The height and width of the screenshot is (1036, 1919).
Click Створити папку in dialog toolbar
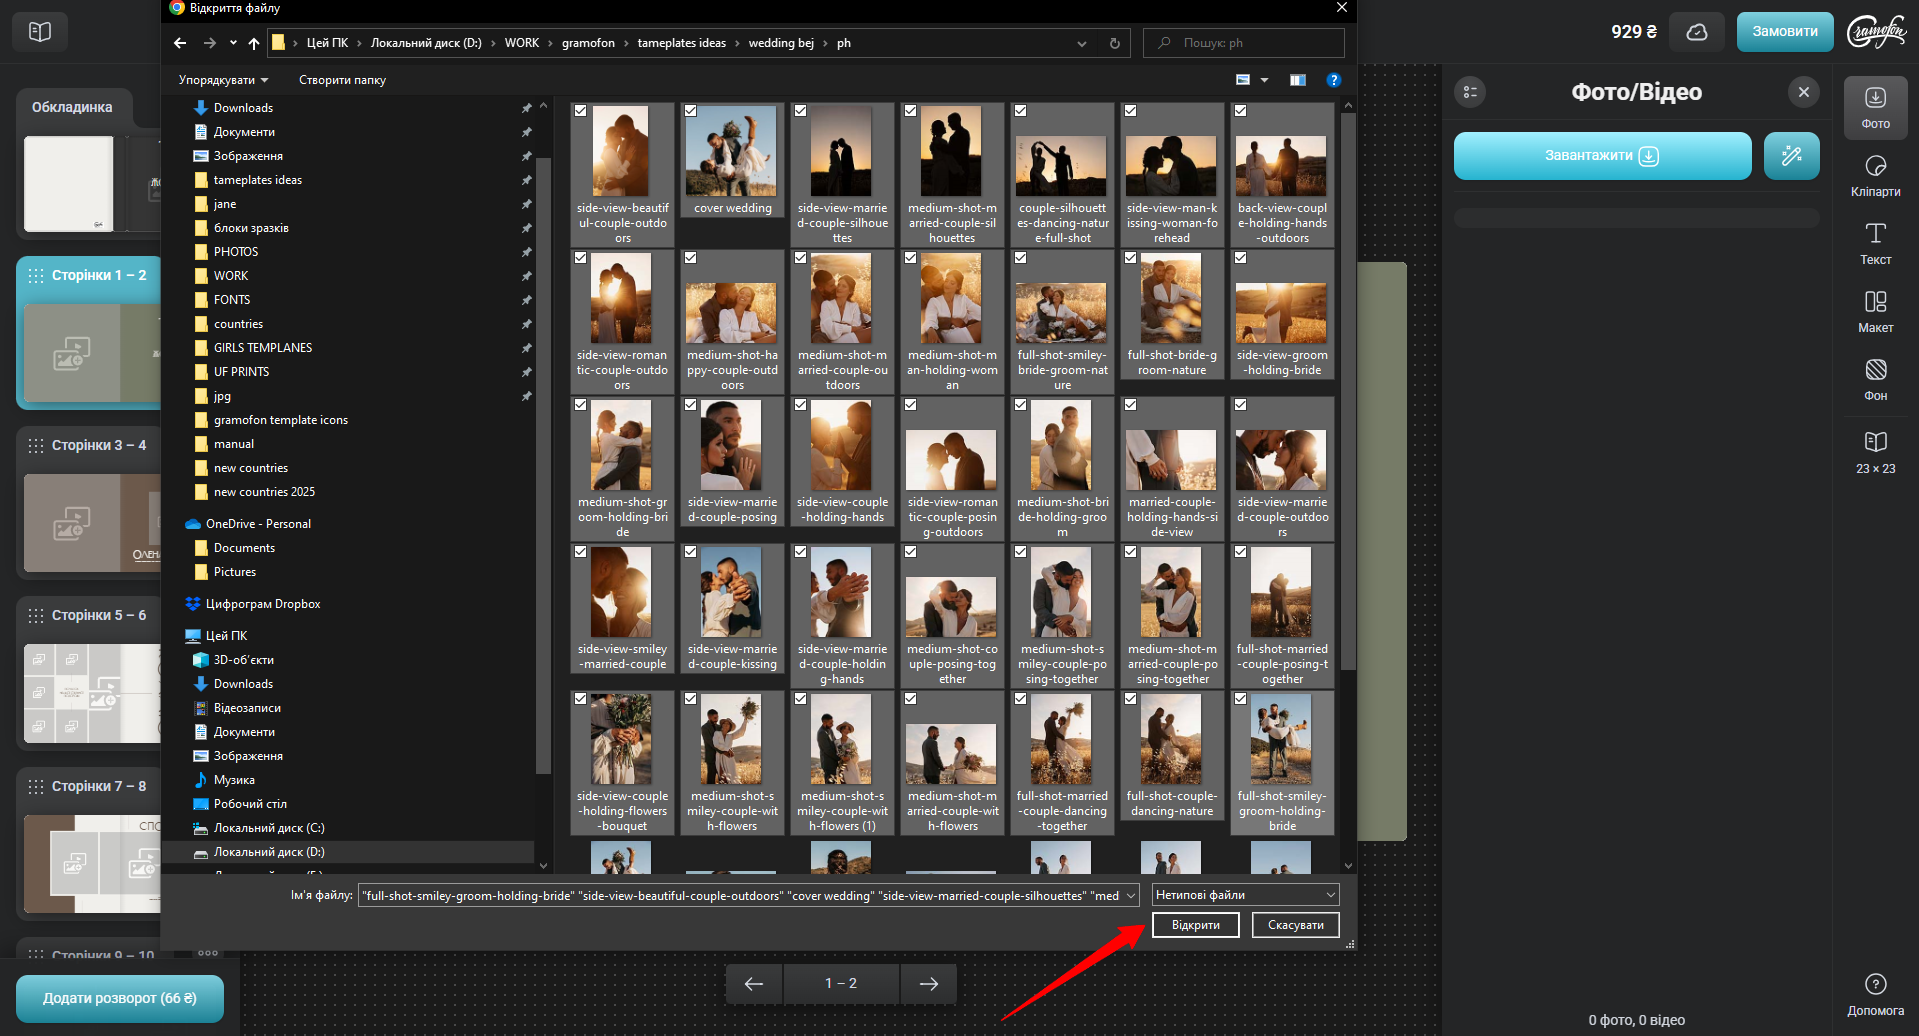(342, 80)
